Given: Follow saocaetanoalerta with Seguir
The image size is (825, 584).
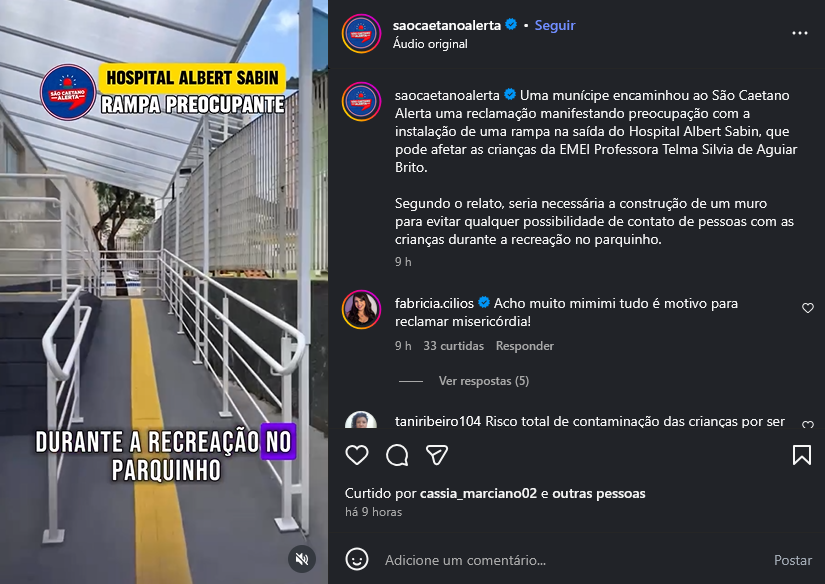Looking at the screenshot, I should 555,25.
